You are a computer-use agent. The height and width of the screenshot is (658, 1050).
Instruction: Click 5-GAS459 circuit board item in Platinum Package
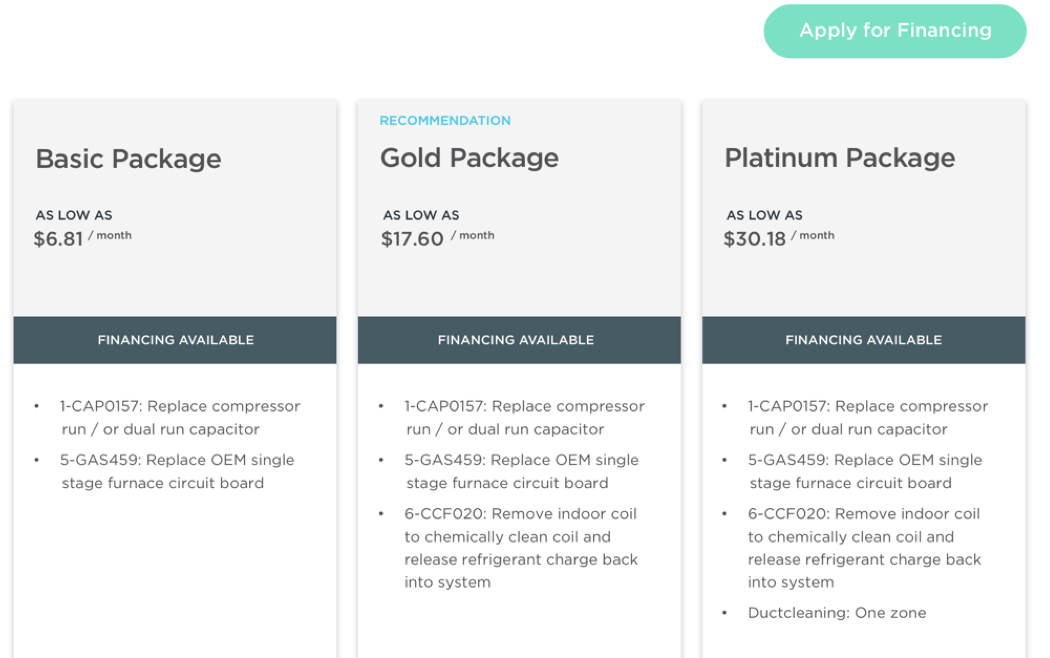(864, 472)
